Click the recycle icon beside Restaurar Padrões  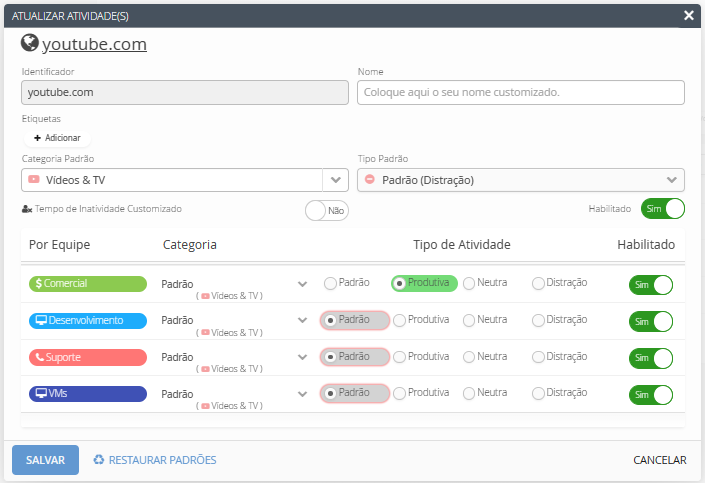tap(98, 460)
